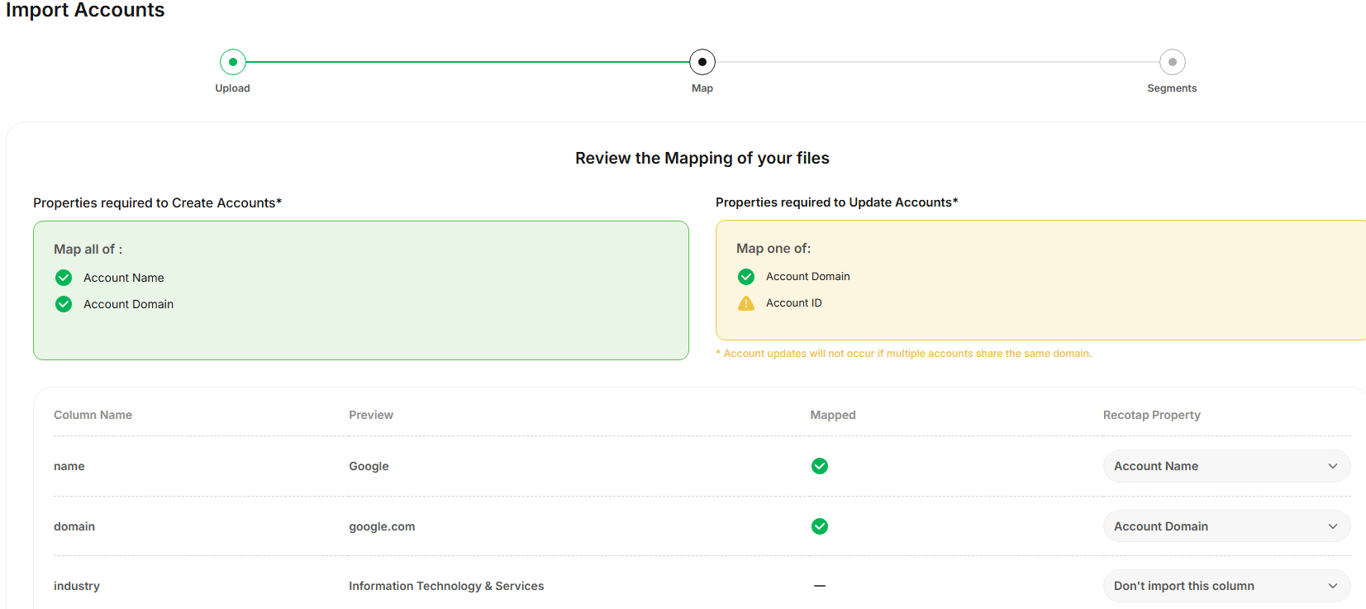
Task: Click green check beside Account Domain in update box
Action: tap(746, 277)
